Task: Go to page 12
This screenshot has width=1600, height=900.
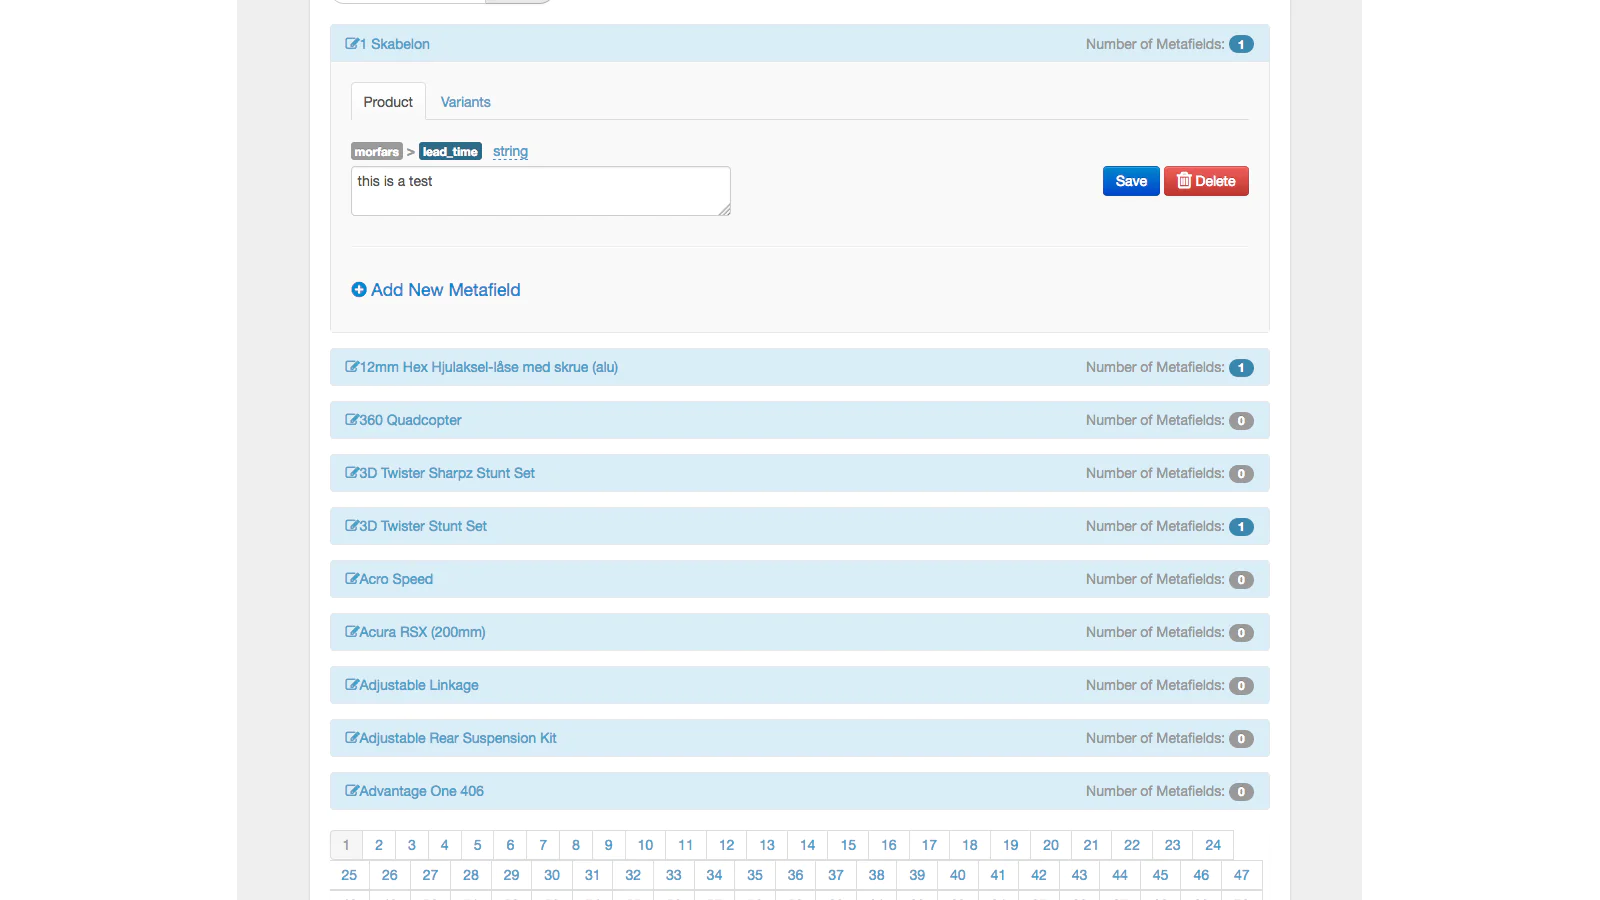Action: tap(727, 845)
